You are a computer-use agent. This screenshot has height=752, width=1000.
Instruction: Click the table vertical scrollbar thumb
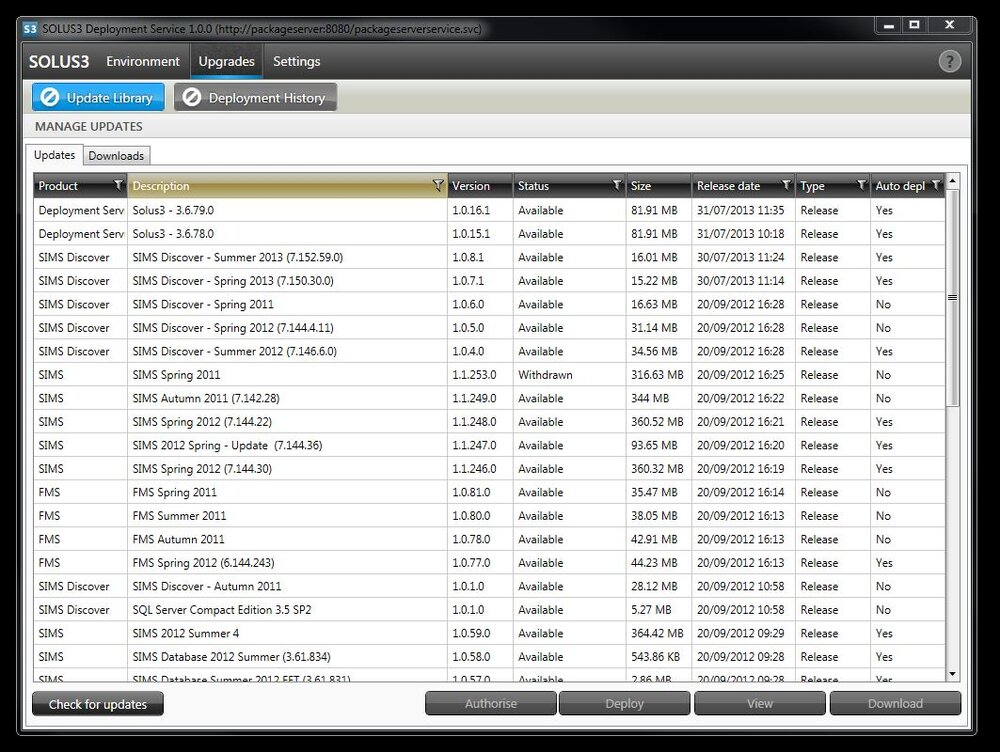(x=952, y=298)
